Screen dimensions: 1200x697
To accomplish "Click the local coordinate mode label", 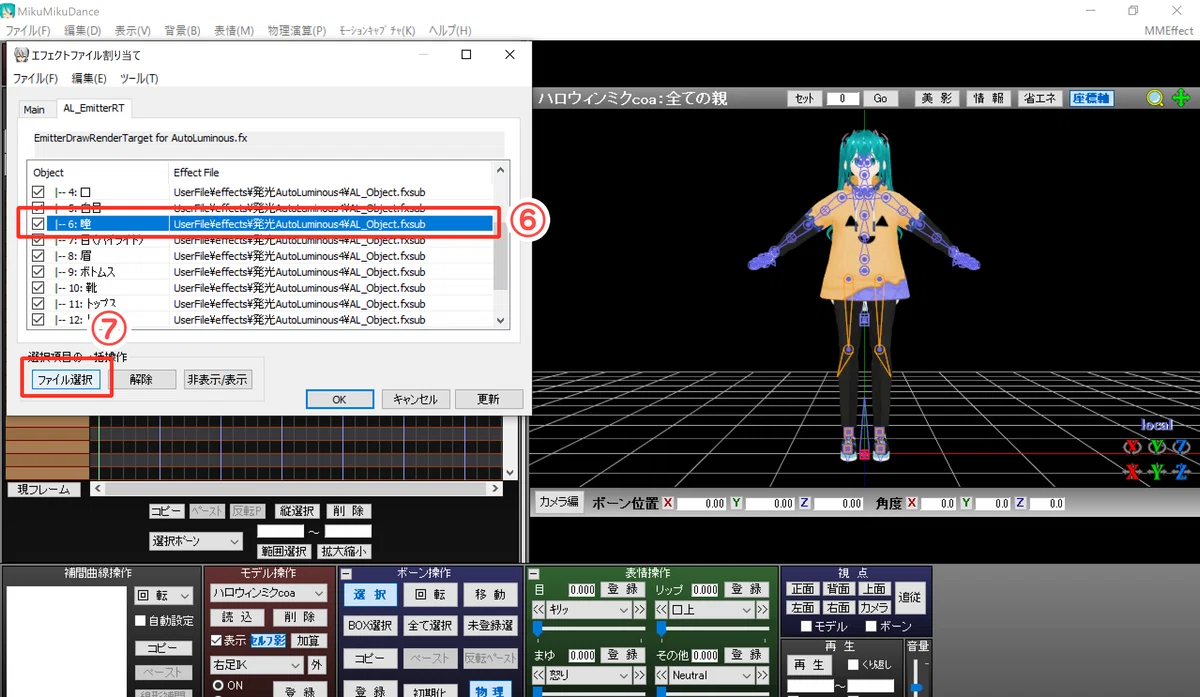I will click(x=1157, y=425).
